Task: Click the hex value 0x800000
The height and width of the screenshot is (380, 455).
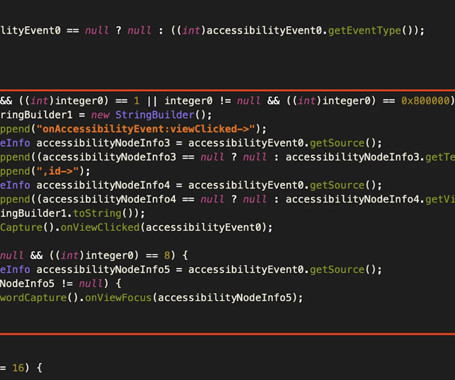Action: tap(425, 101)
